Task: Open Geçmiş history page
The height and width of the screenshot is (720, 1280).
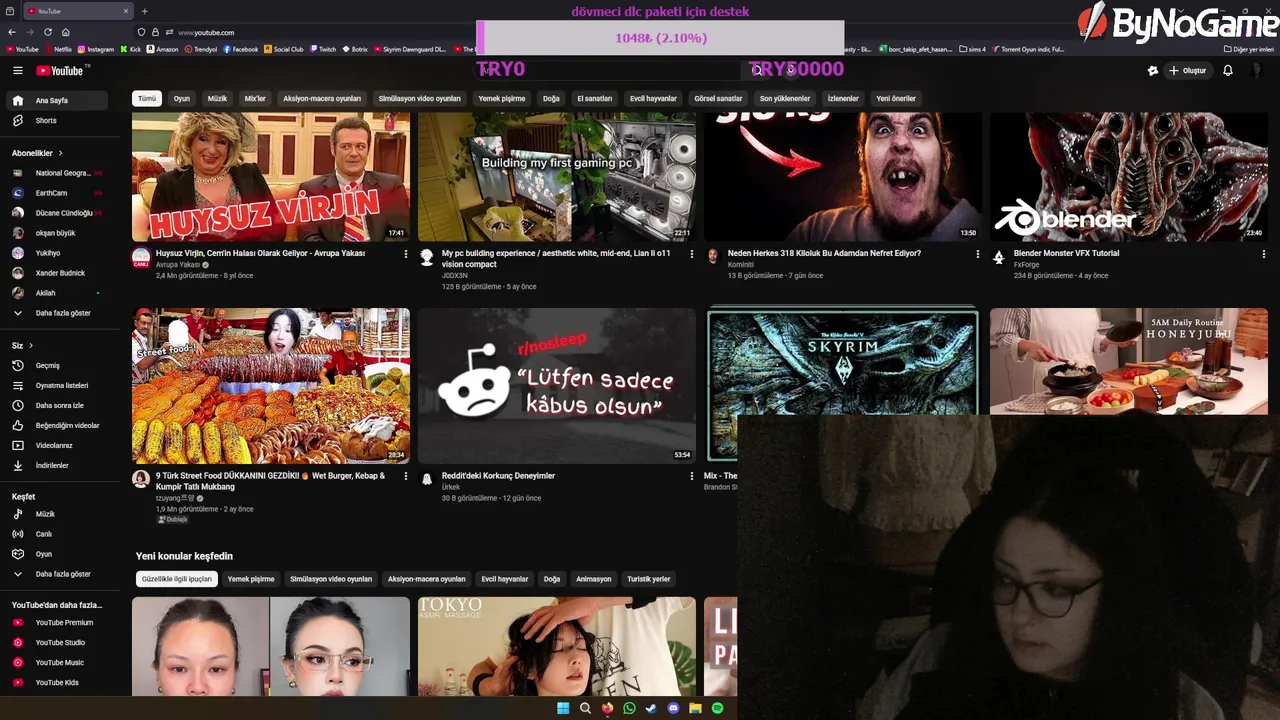Action: (x=48, y=365)
